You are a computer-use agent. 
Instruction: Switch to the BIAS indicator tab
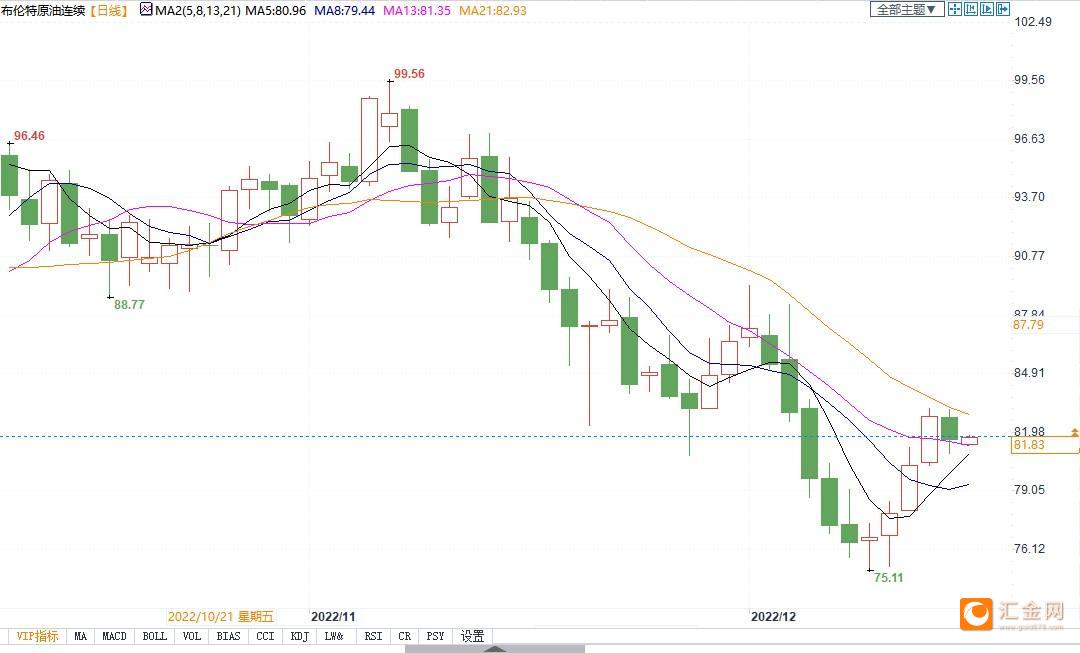point(228,636)
